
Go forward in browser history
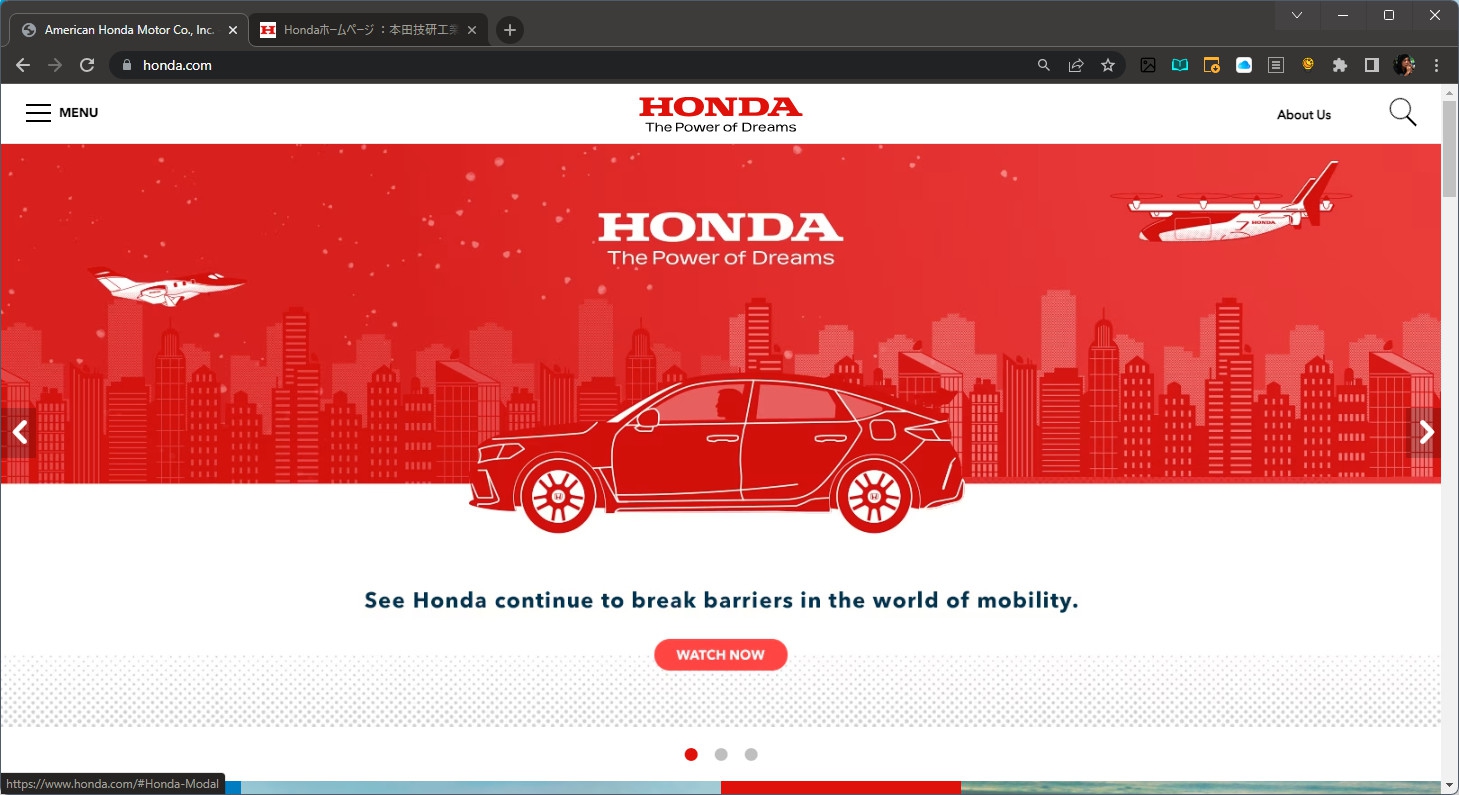point(55,65)
